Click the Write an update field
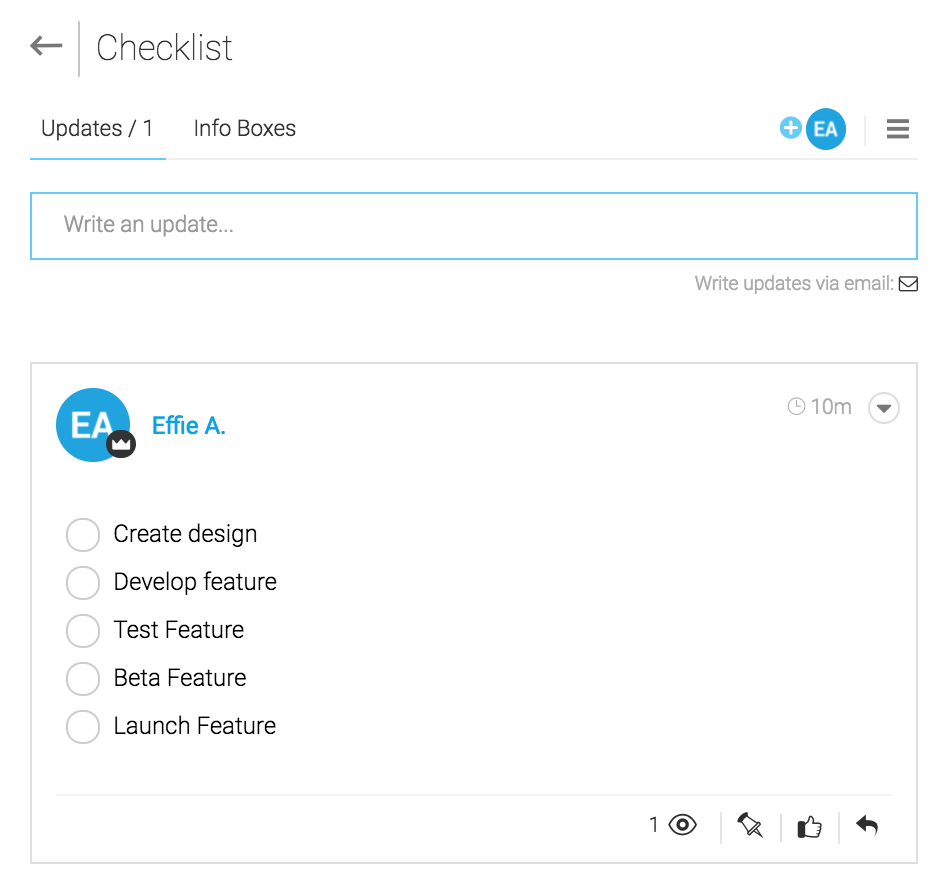Screen dimensions: 942x882 pos(473,226)
